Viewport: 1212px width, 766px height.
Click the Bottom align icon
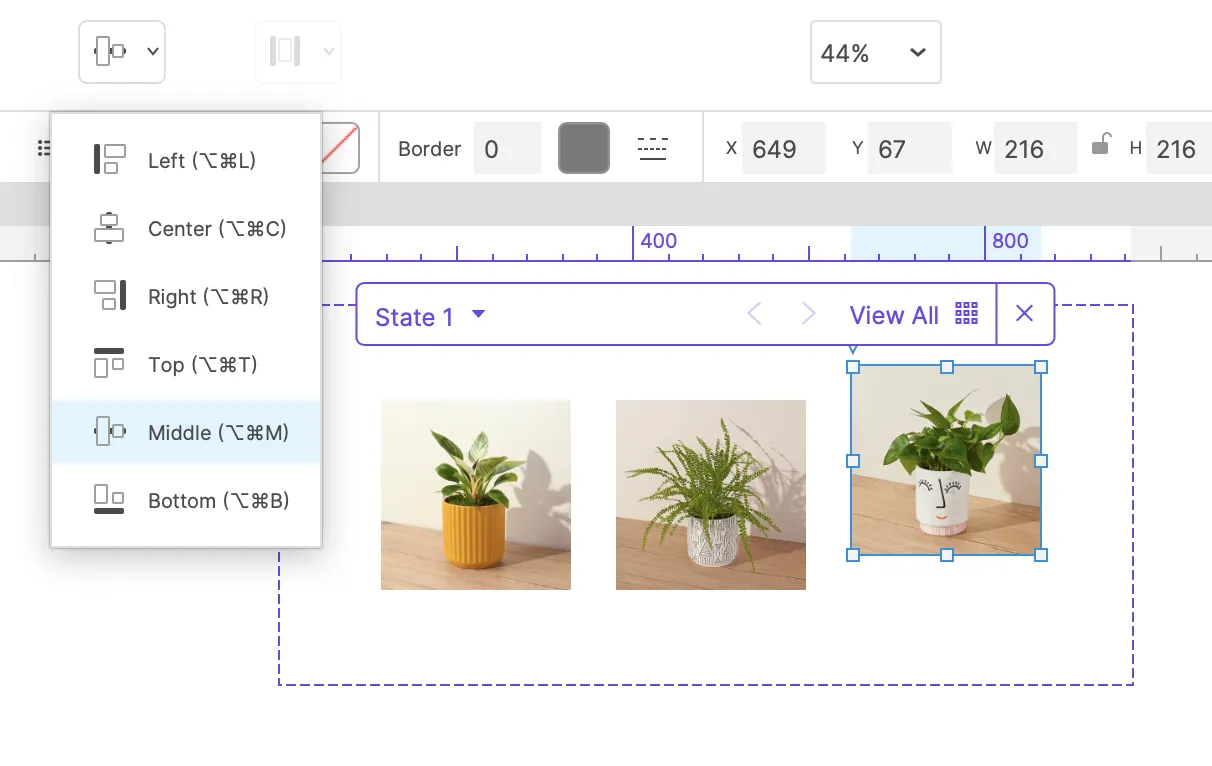pos(109,500)
